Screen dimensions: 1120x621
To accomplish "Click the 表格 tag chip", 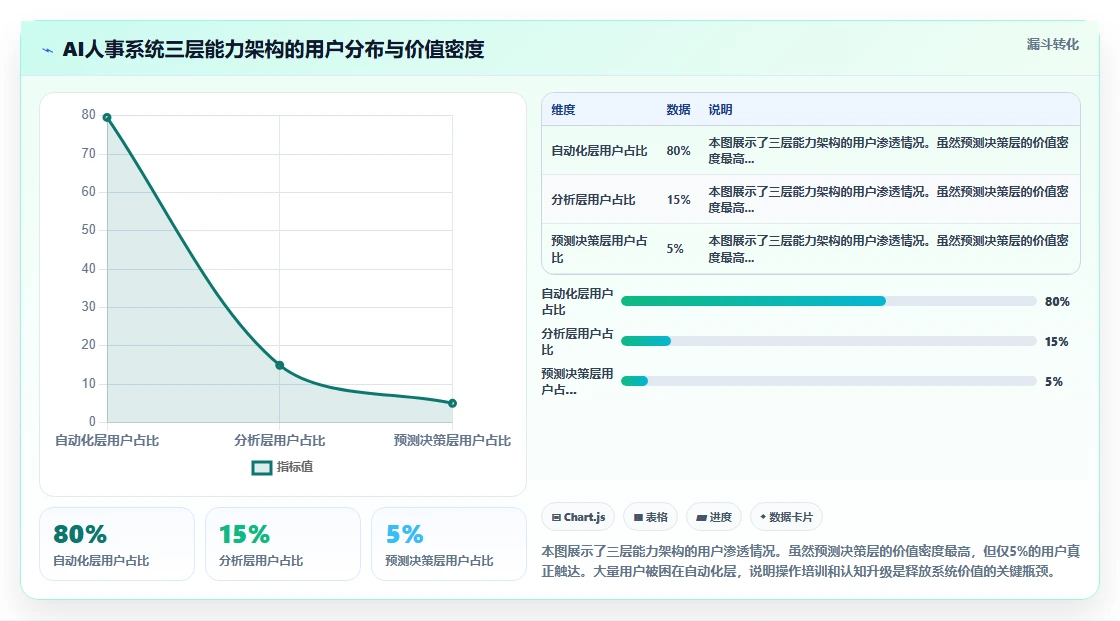I will (651, 517).
